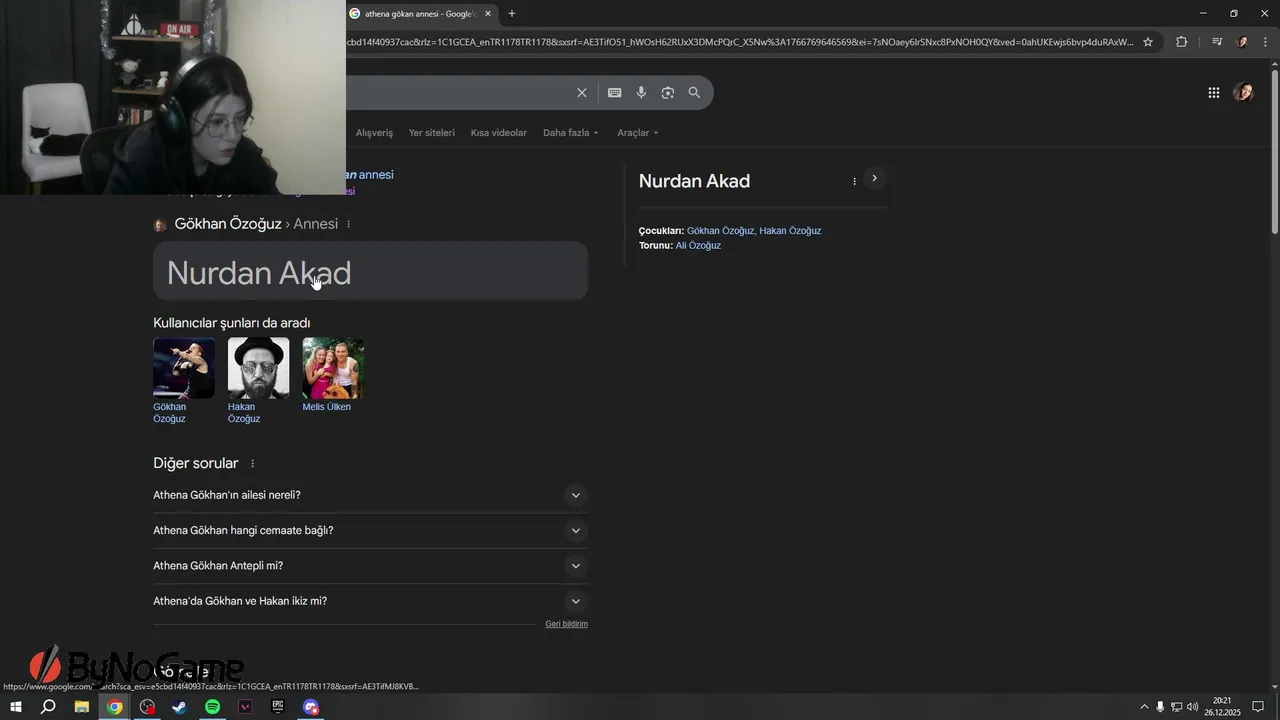
Task: Open Steam from the taskbar
Action: [x=180, y=707]
